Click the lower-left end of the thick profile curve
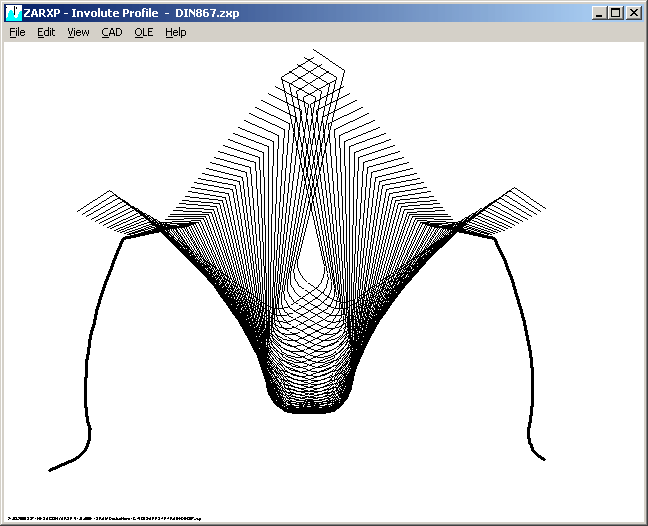Image resolution: width=648 pixels, height=526 pixels. 52,468
